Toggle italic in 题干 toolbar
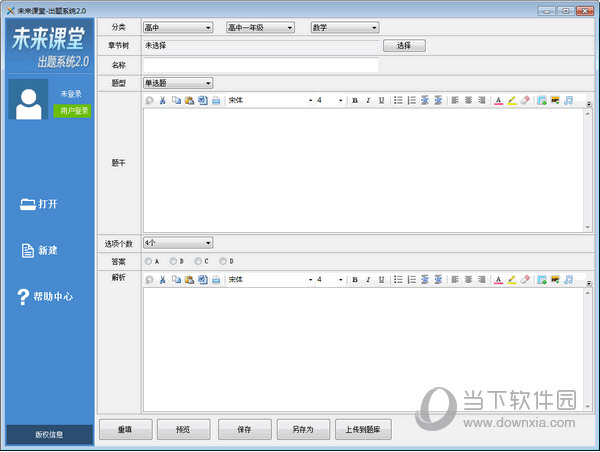This screenshot has width=600, height=452. pos(368,100)
